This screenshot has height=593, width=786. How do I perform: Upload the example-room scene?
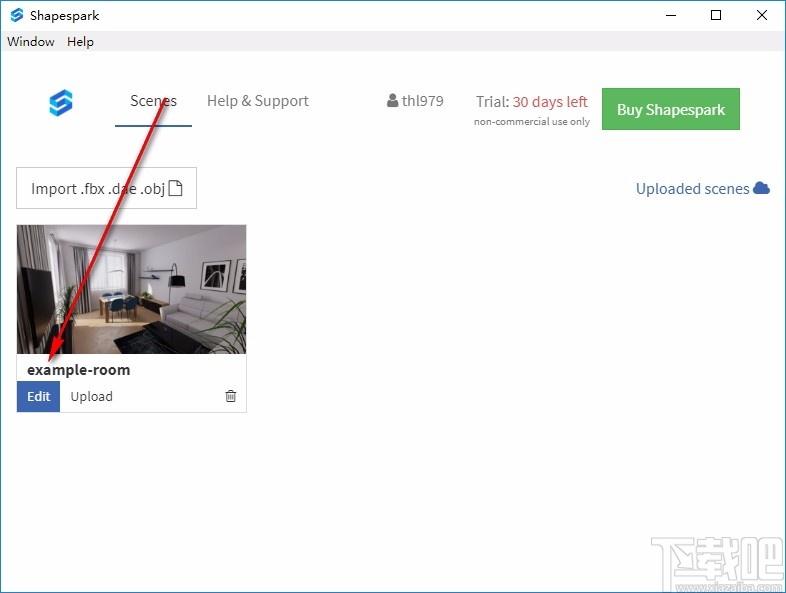(92, 397)
